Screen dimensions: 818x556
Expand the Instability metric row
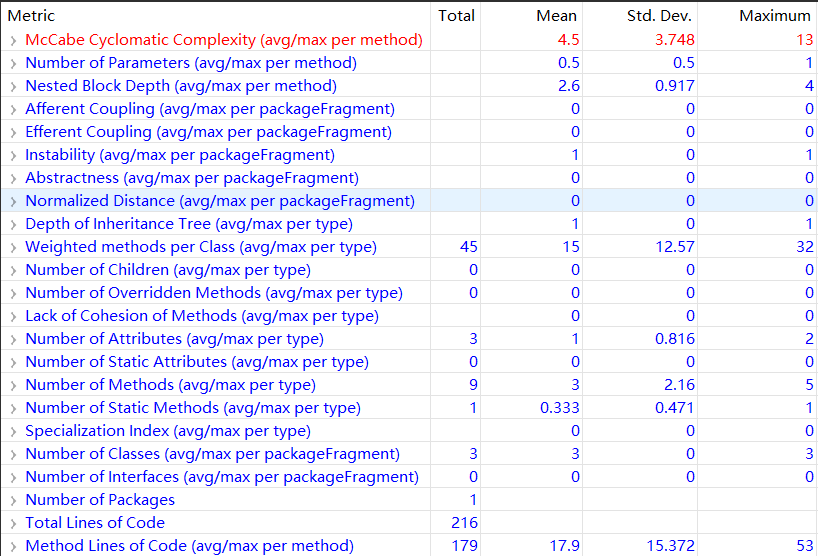pyautogui.click(x=13, y=155)
